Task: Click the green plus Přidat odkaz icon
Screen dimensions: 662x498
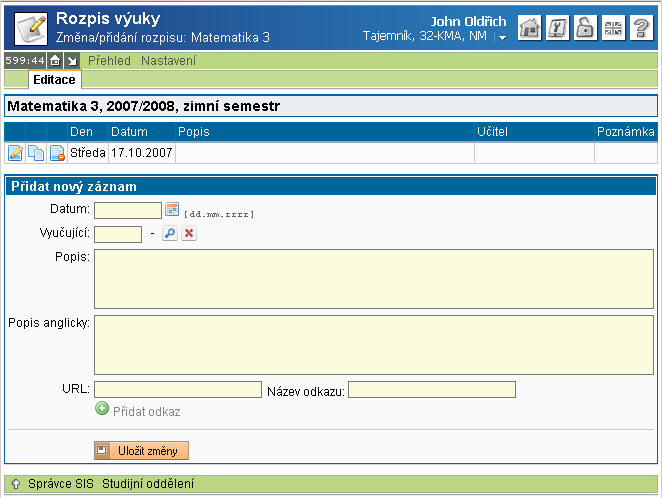Action: tap(101, 410)
